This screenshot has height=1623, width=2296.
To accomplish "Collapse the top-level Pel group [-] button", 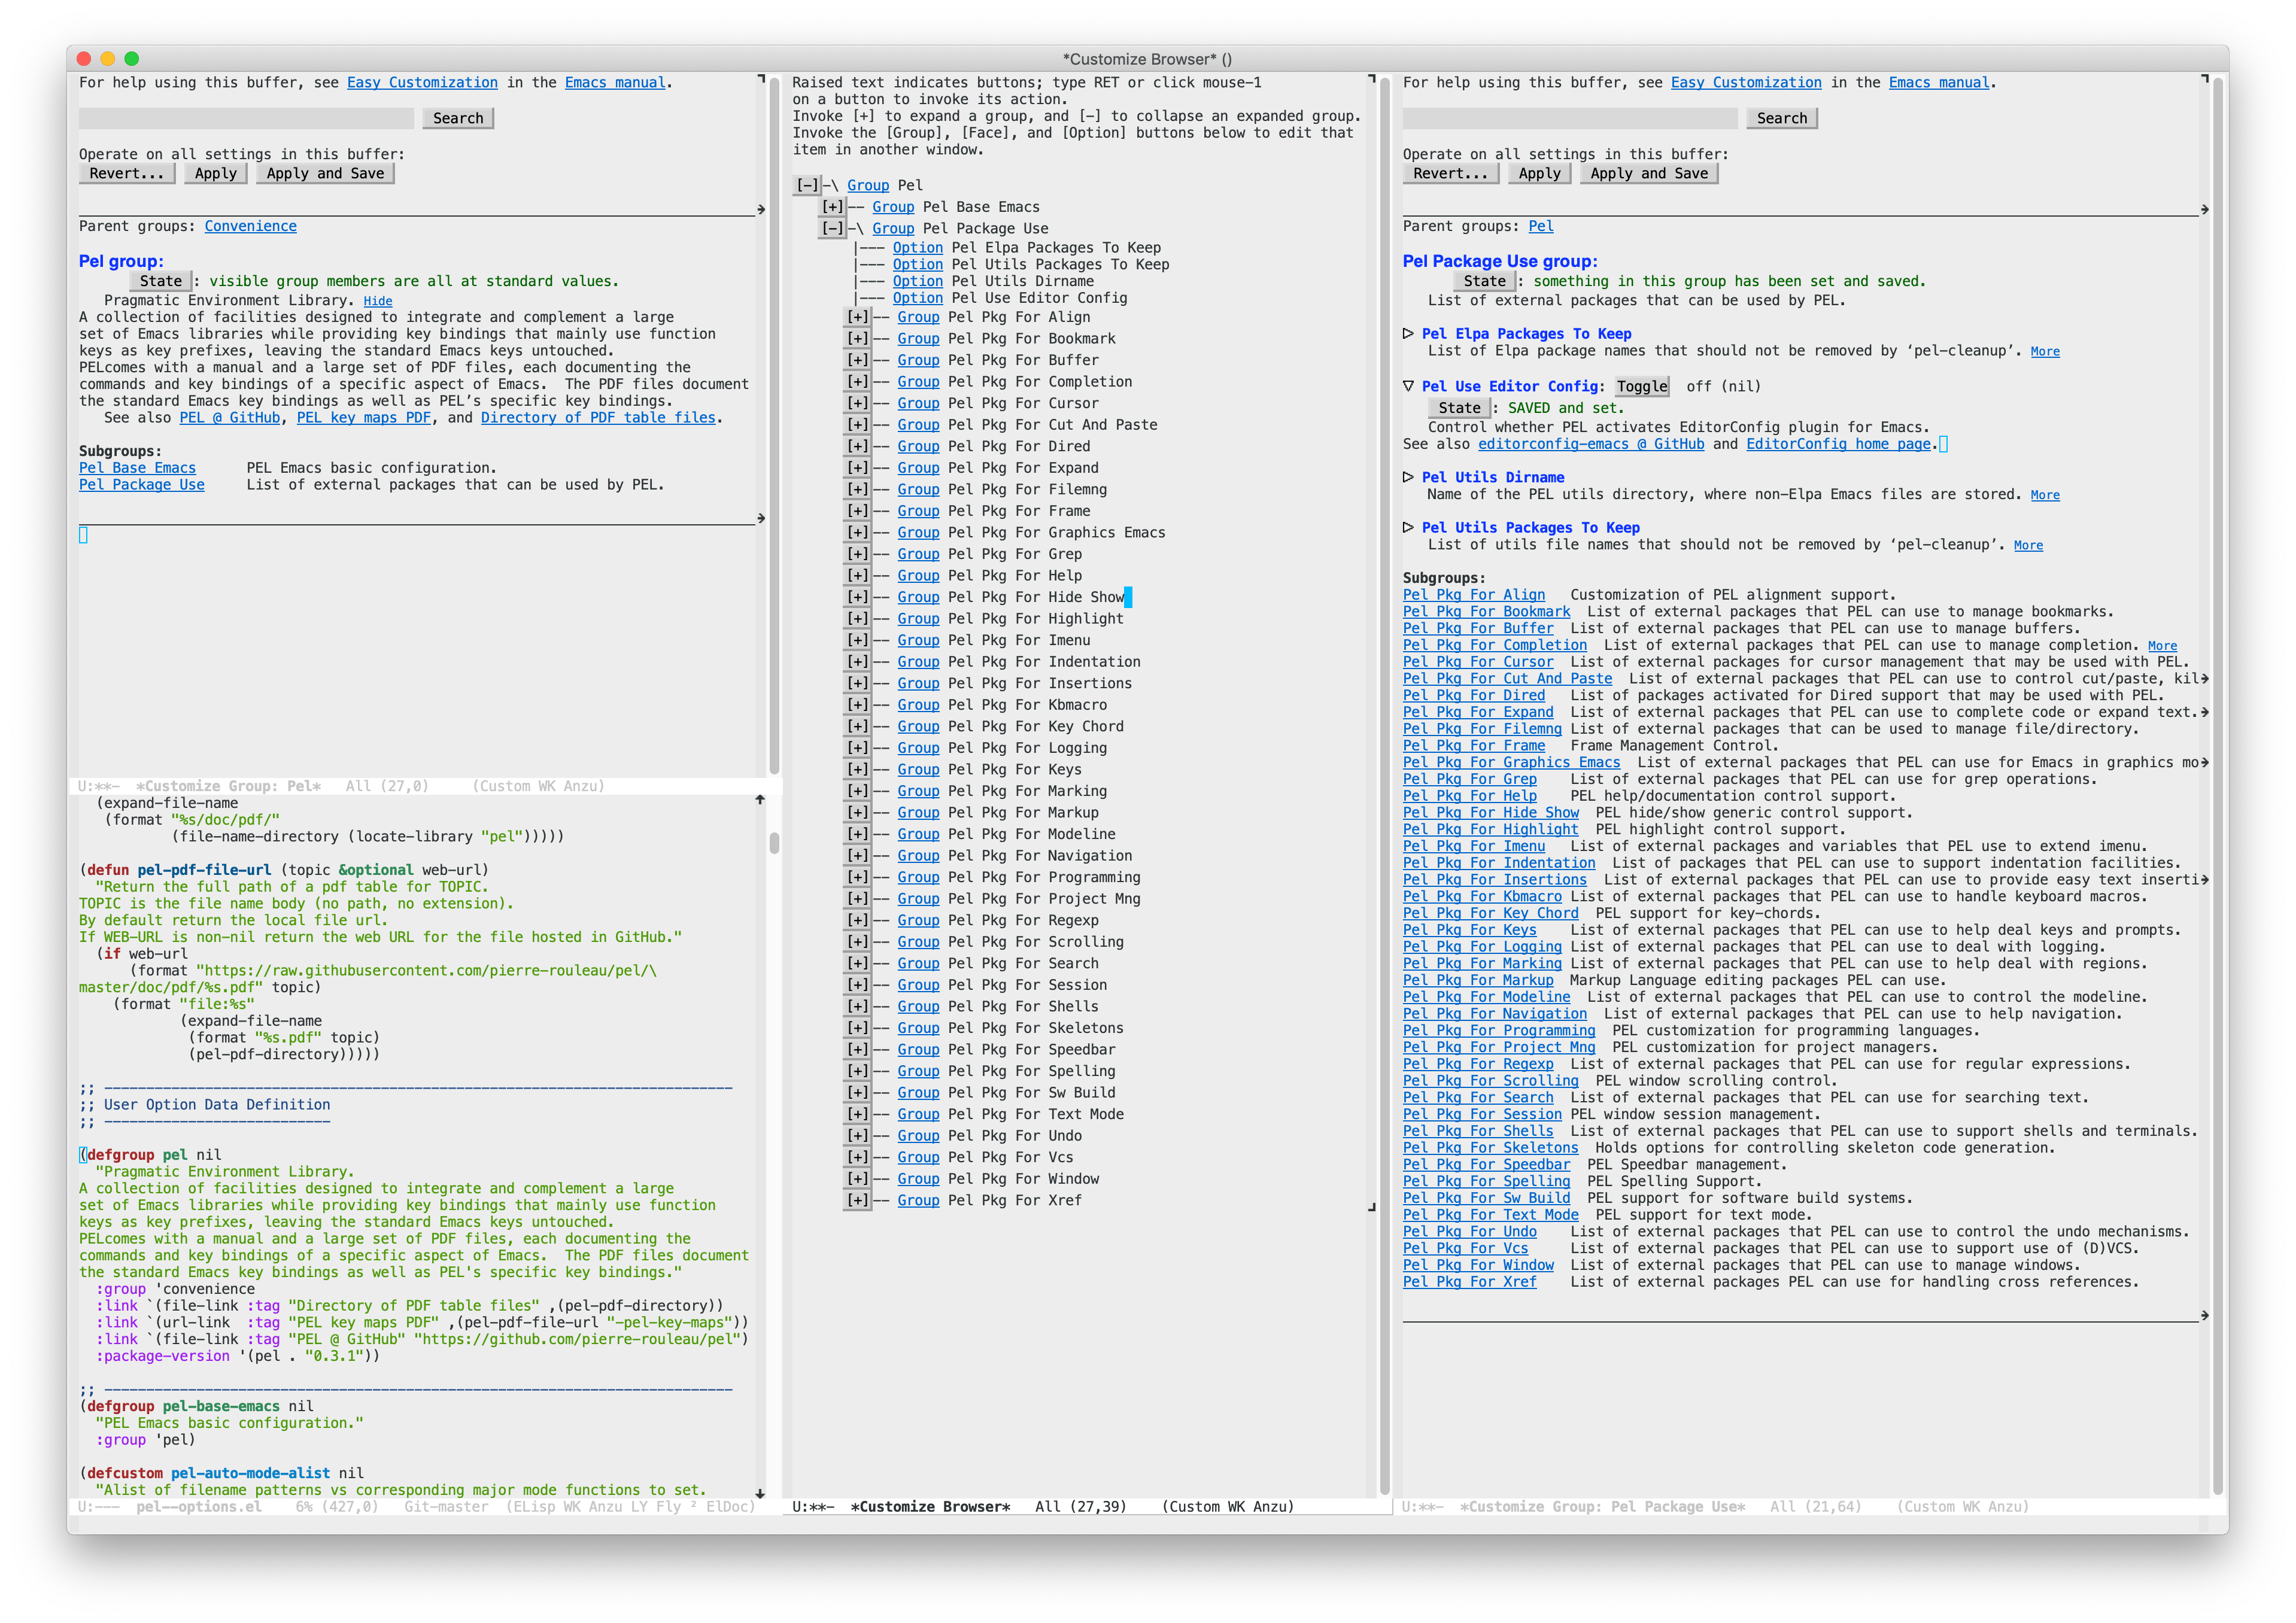I will tap(807, 185).
